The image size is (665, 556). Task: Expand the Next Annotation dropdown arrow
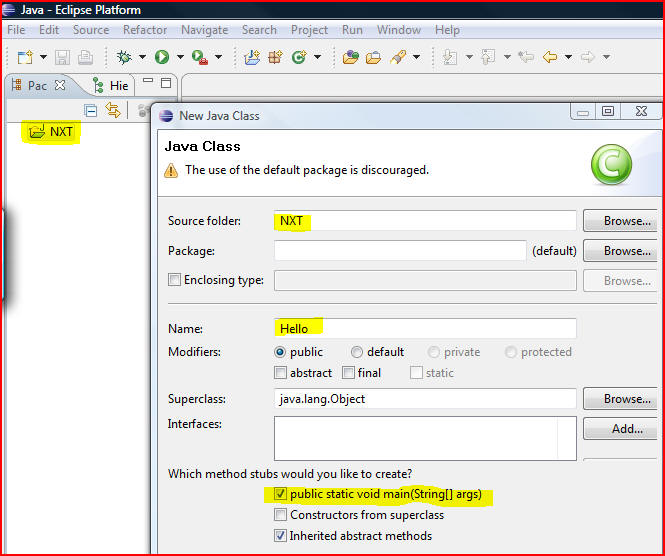[x=469, y=57]
